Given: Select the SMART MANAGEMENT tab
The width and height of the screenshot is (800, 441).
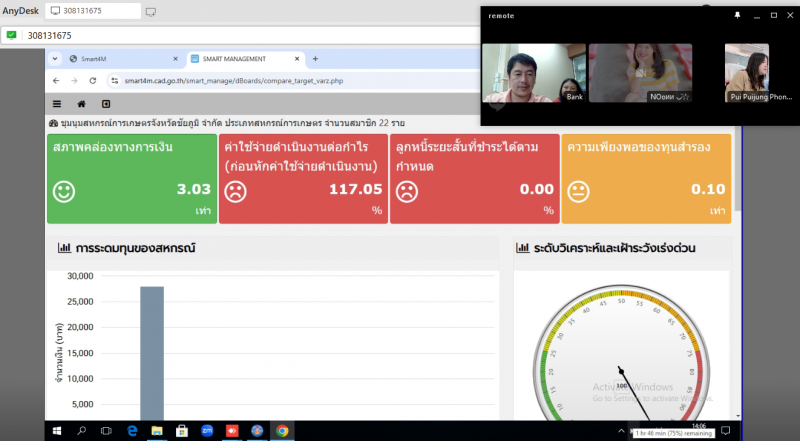Looking at the screenshot, I should tap(246, 59).
